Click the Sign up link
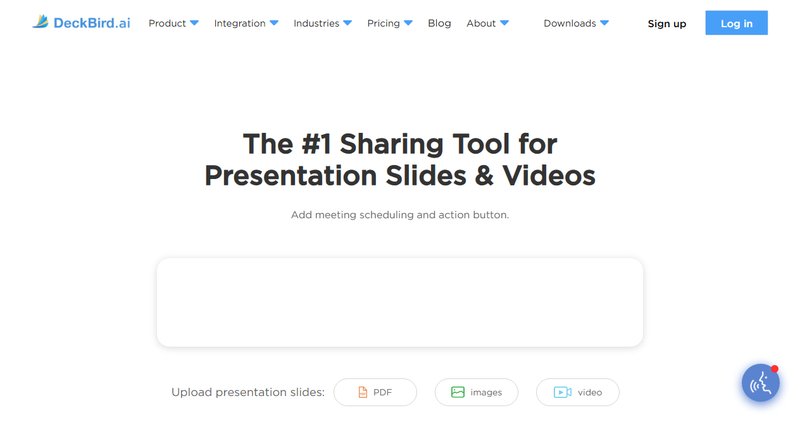Viewport: 800px width, 446px height. (667, 23)
